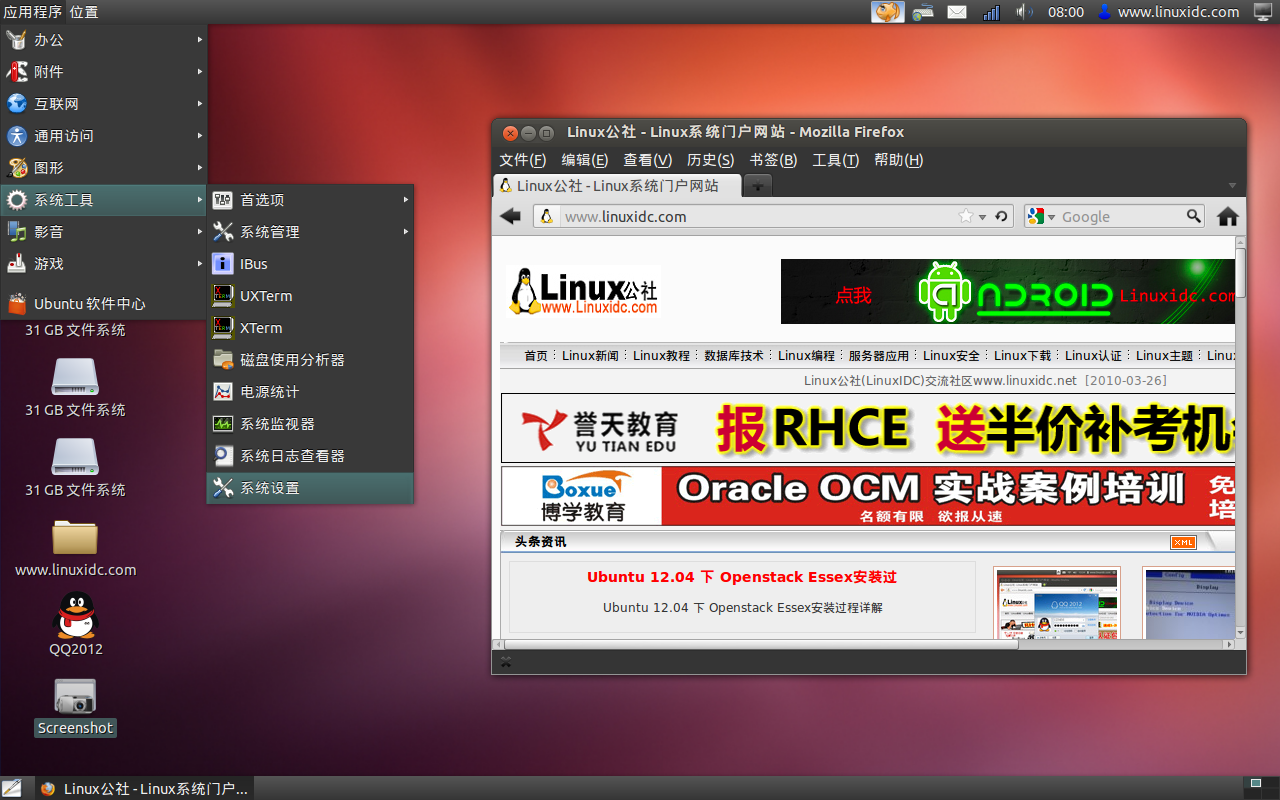
Task: Open 系统日志查看器 log viewer icon
Action: click(223, 456)
